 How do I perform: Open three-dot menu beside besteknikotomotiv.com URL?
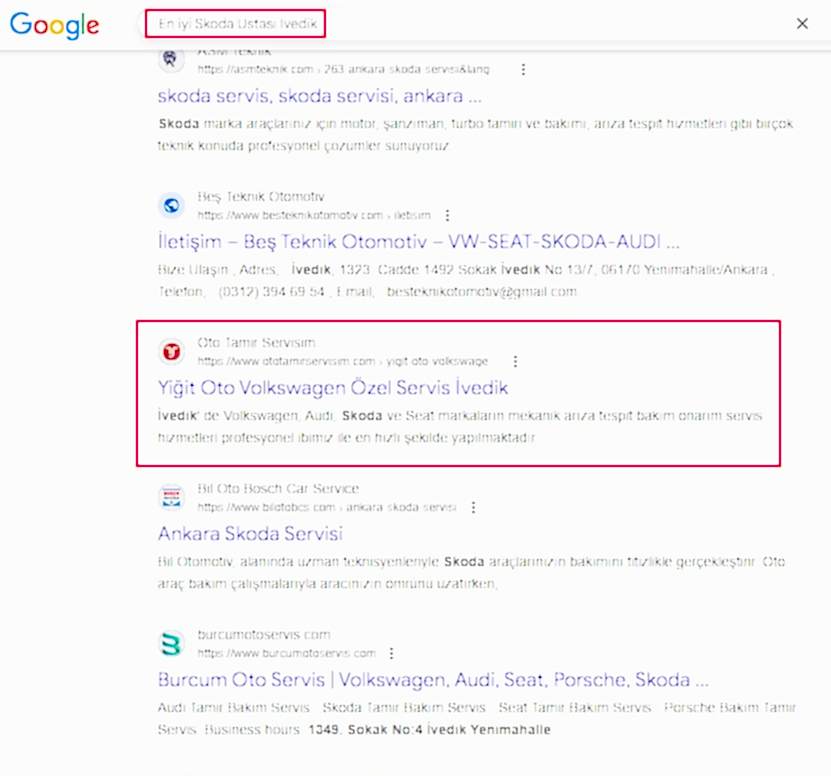[447, 215]
